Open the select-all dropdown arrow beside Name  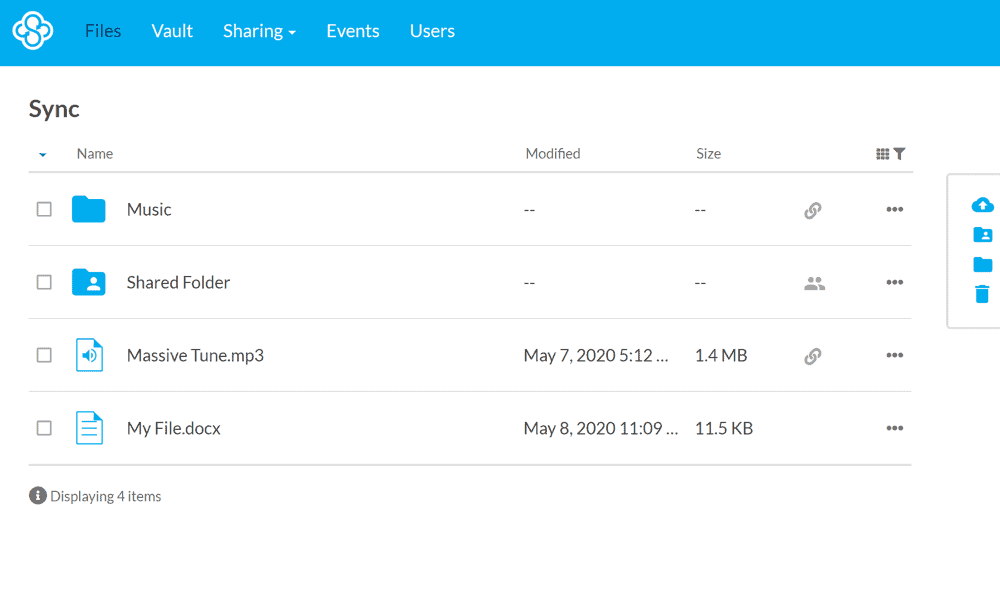point(42,155)
